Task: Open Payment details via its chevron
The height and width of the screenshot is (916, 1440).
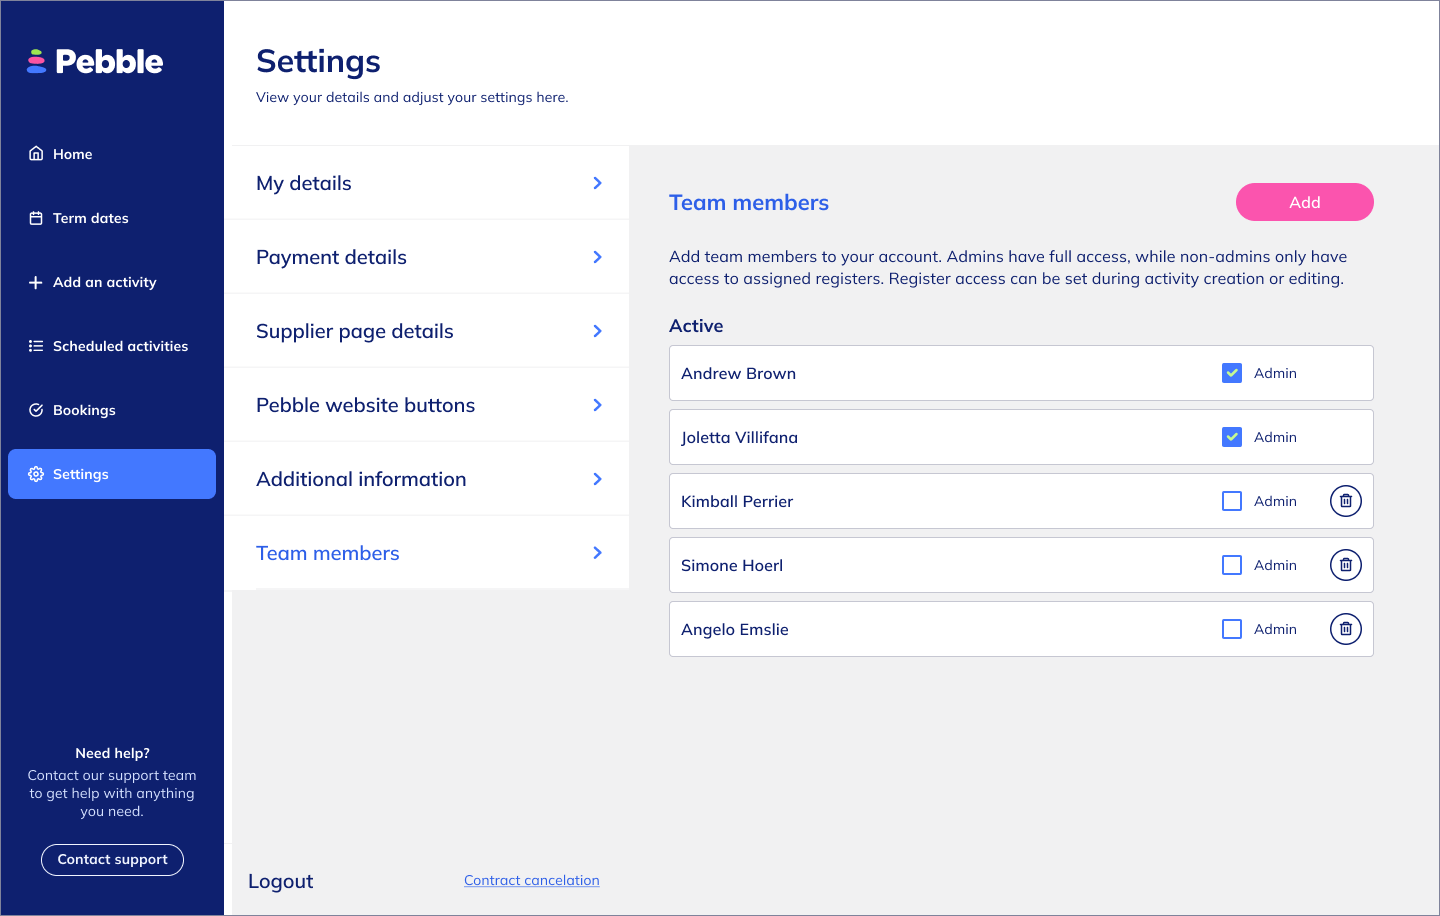Action: [x=597, y=257]
